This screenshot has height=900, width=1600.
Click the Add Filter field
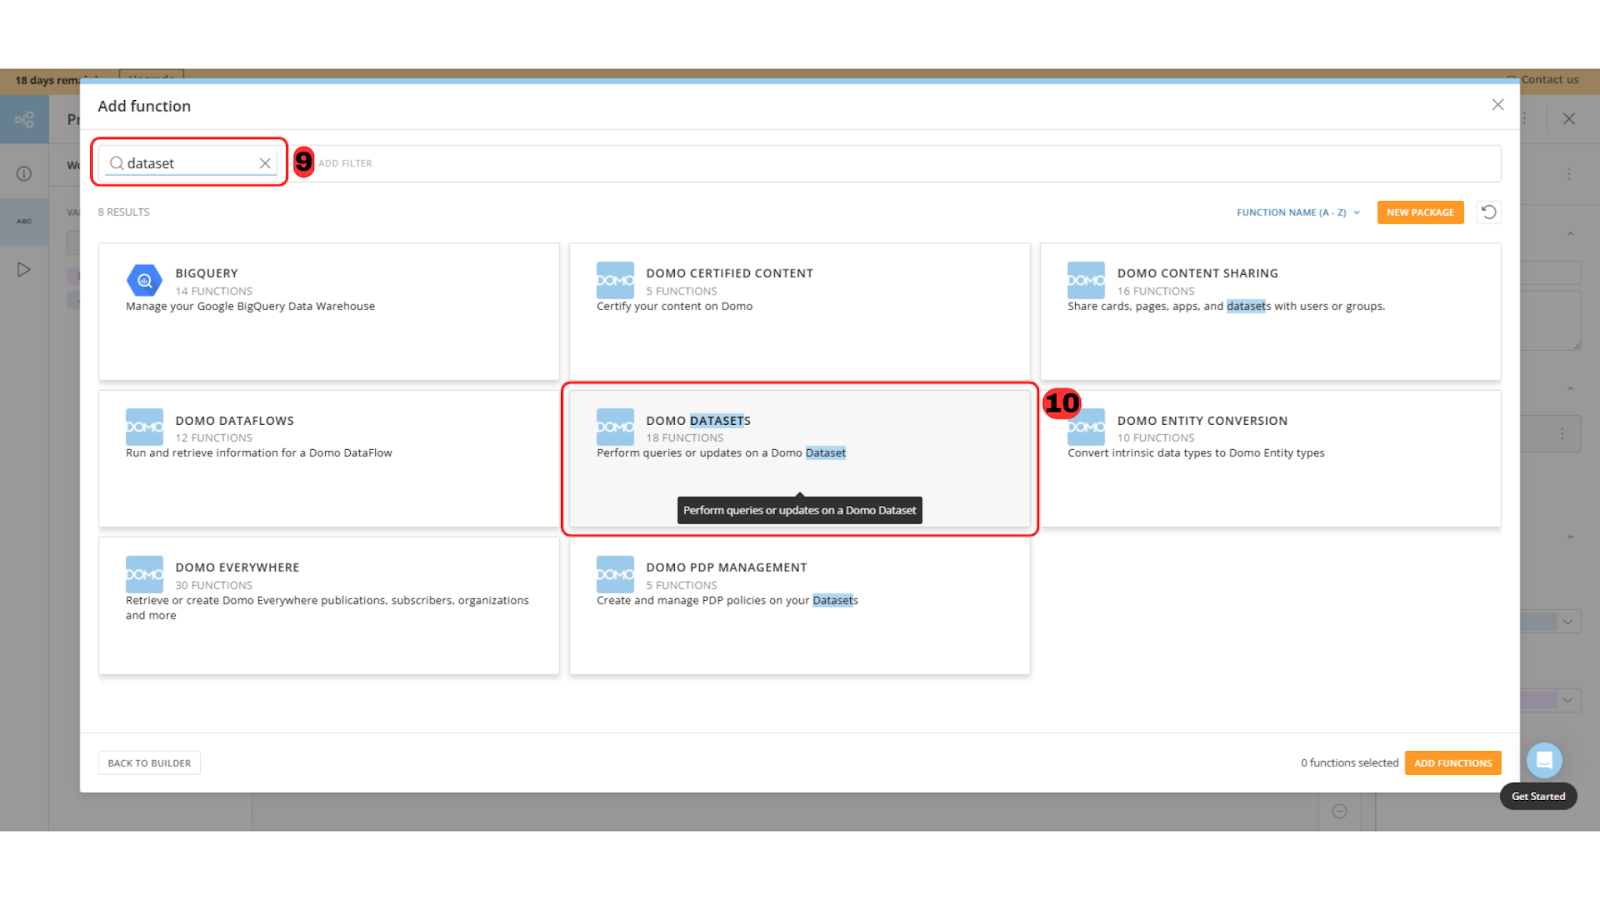tap(345, 163)
